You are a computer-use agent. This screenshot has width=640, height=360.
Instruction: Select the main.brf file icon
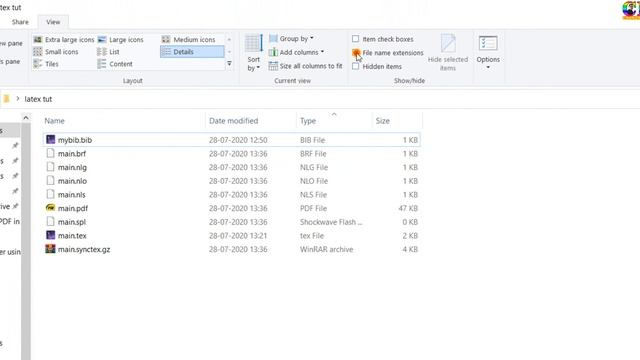pyautogui.click(x=50, y=153)
